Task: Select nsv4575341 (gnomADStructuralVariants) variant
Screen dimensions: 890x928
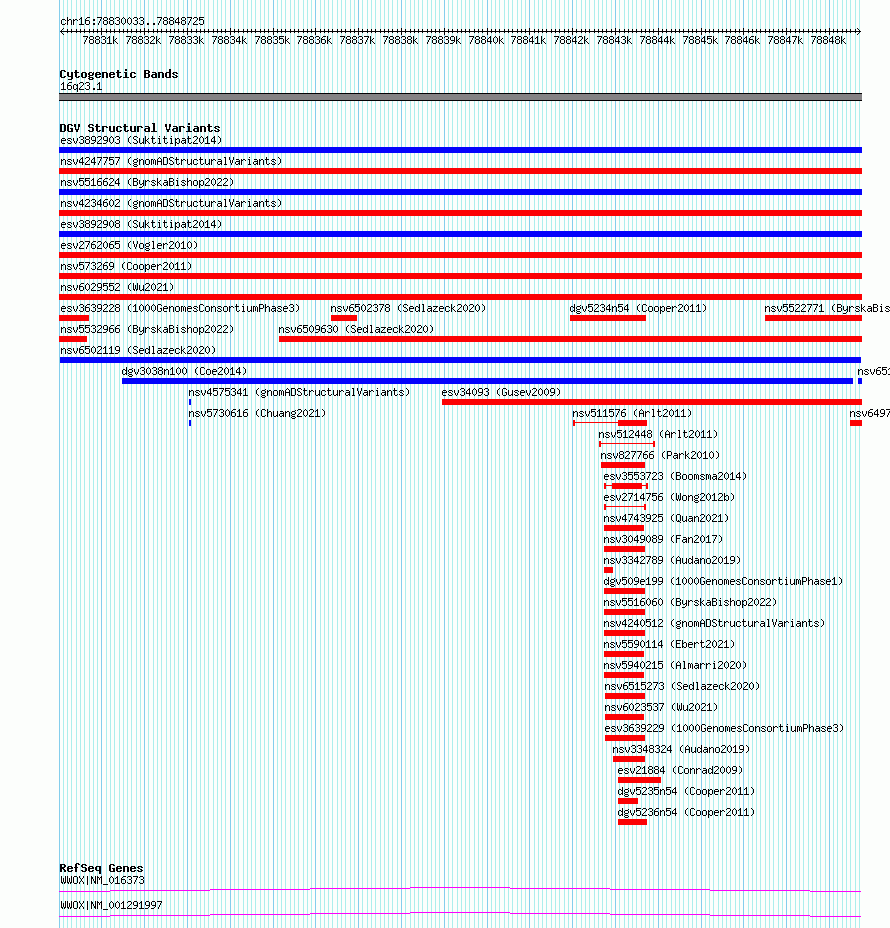Action: (x=299, y=392)
